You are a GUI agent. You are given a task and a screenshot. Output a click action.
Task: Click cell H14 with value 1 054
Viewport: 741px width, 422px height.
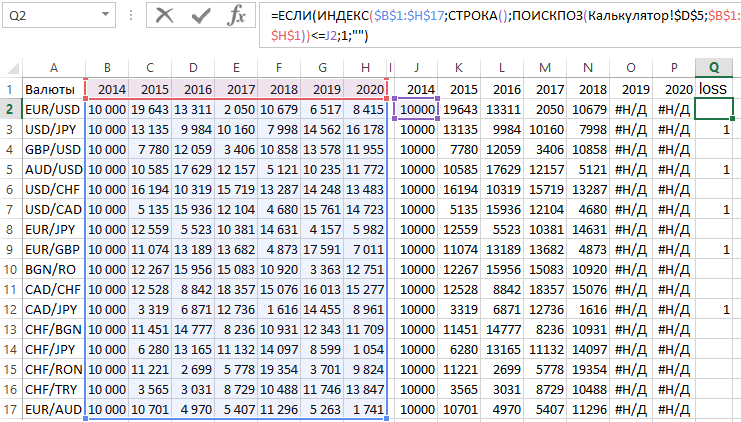365,349
